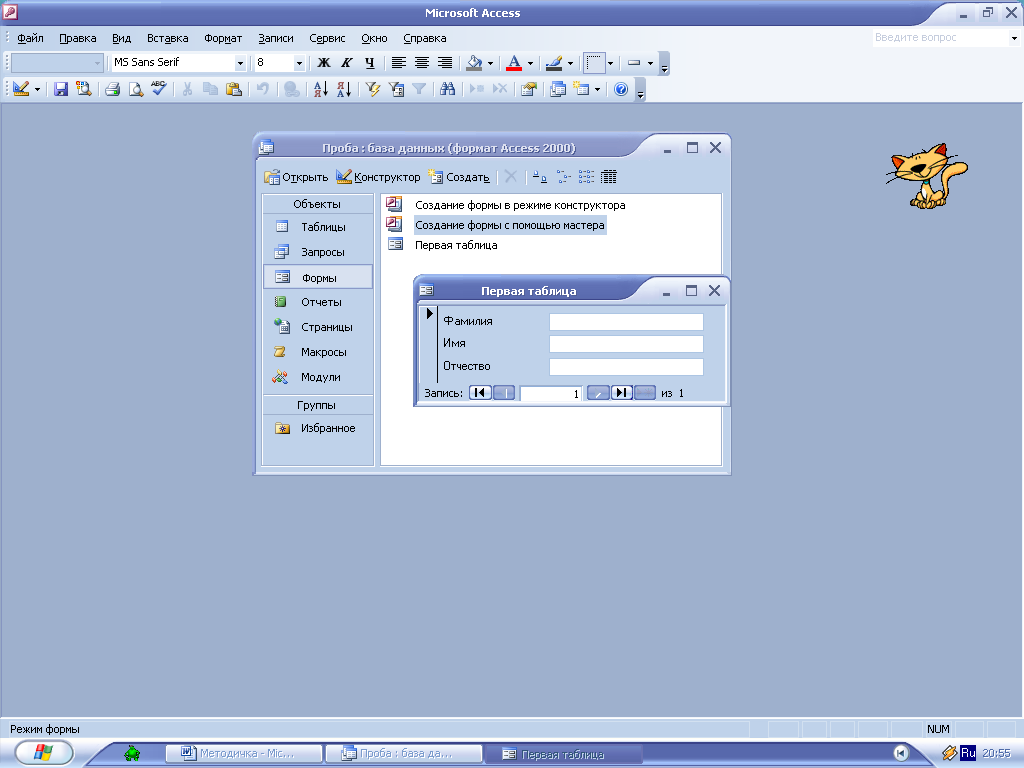Apply Filter by Selection lightning funnel icon

[x=373, y=89]
